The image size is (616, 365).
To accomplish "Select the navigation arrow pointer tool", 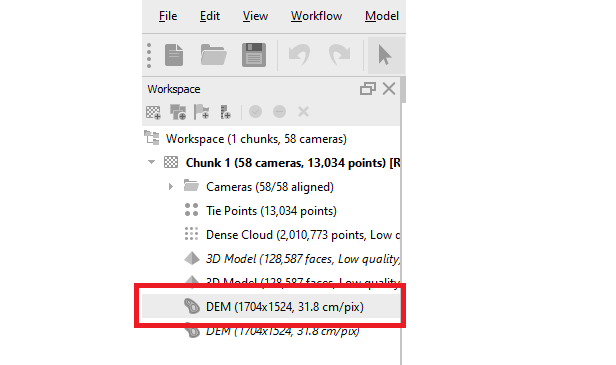I will point(384,55).
